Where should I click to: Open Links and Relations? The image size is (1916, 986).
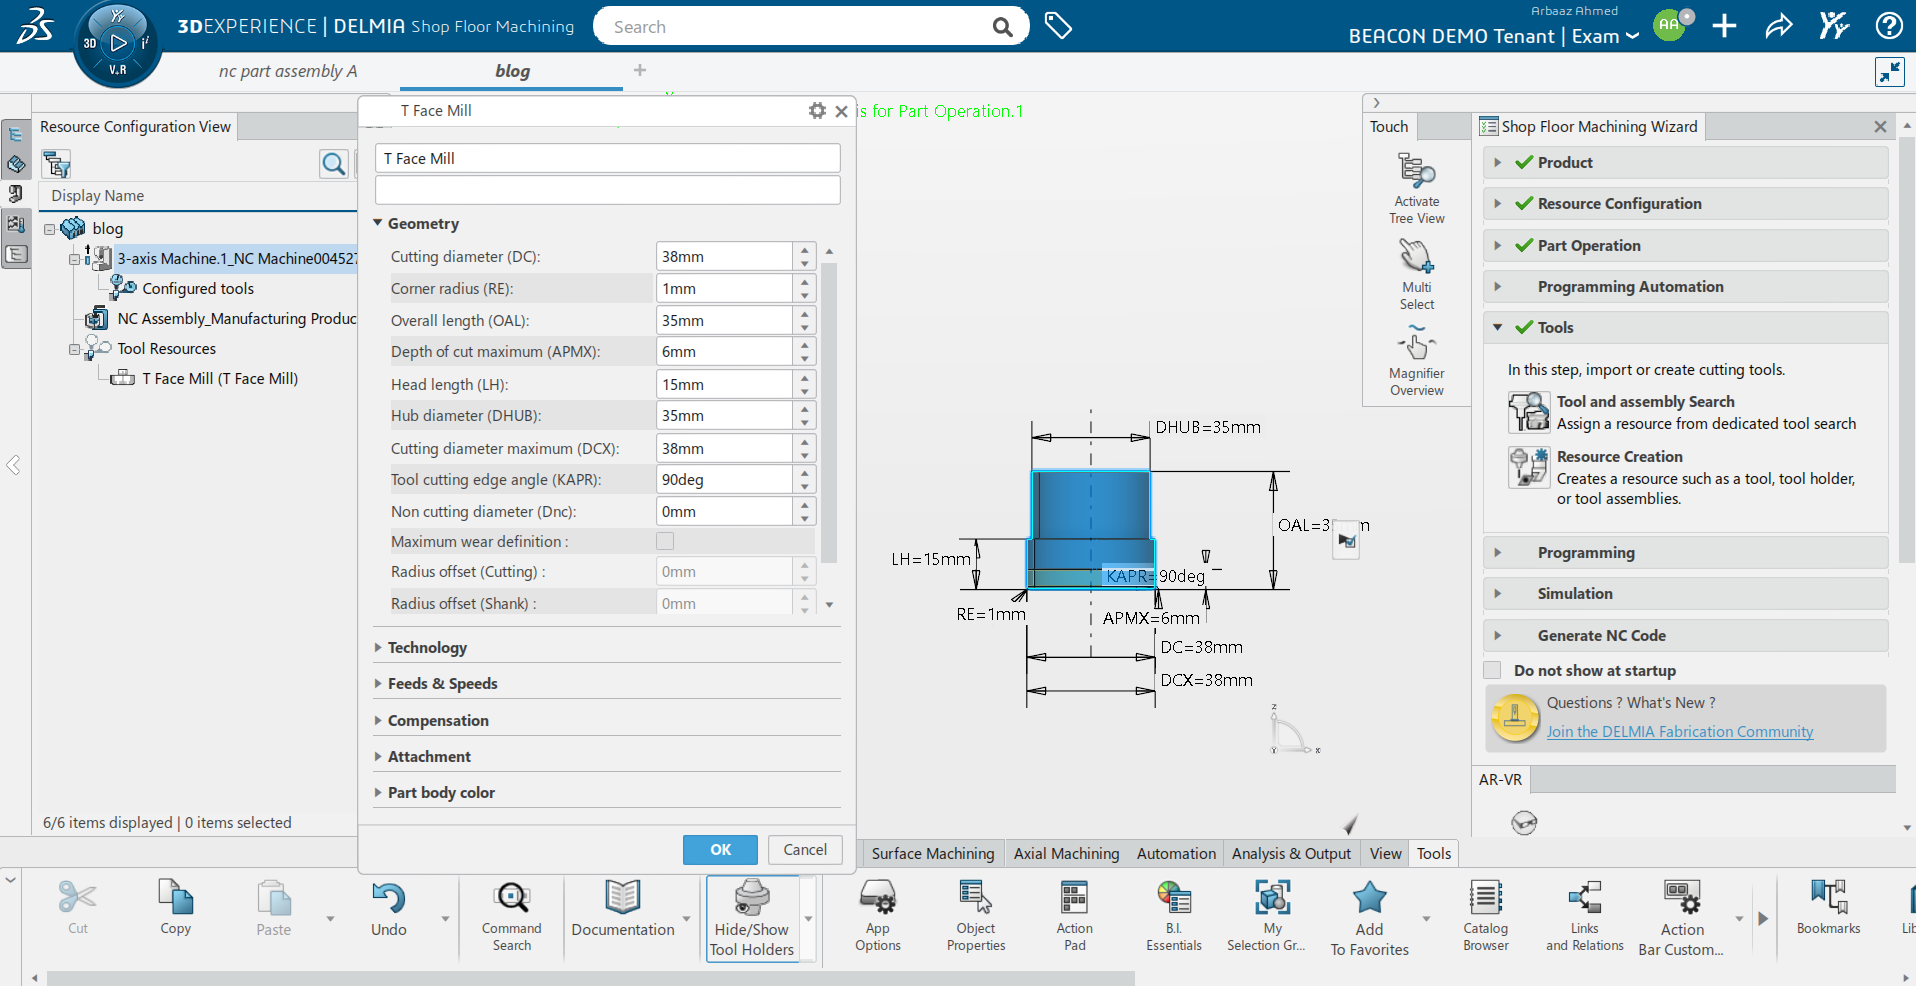(1585, 915)
